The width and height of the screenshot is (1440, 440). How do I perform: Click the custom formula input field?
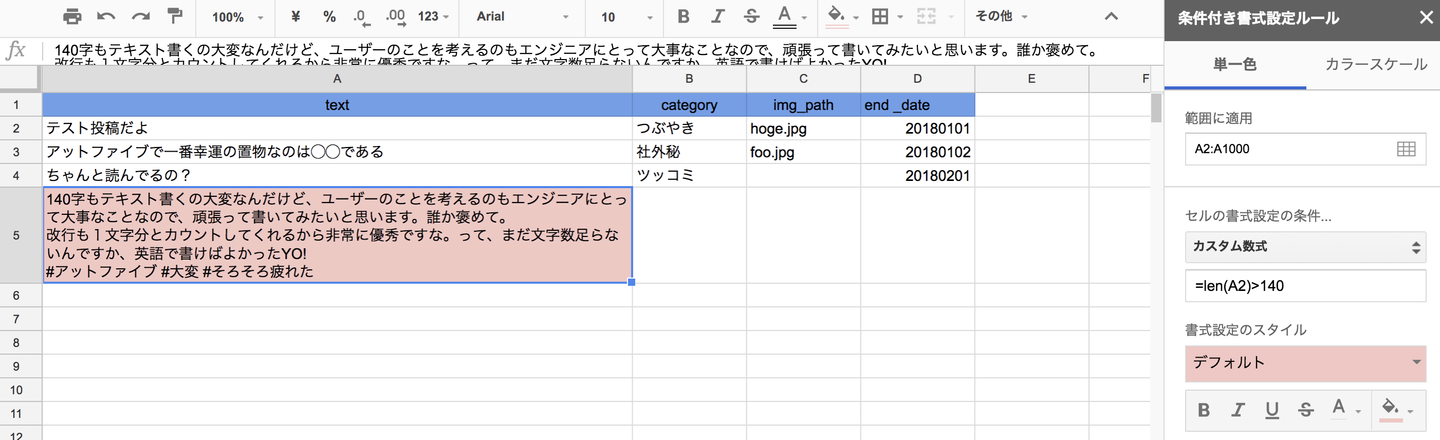(1305, 287)
